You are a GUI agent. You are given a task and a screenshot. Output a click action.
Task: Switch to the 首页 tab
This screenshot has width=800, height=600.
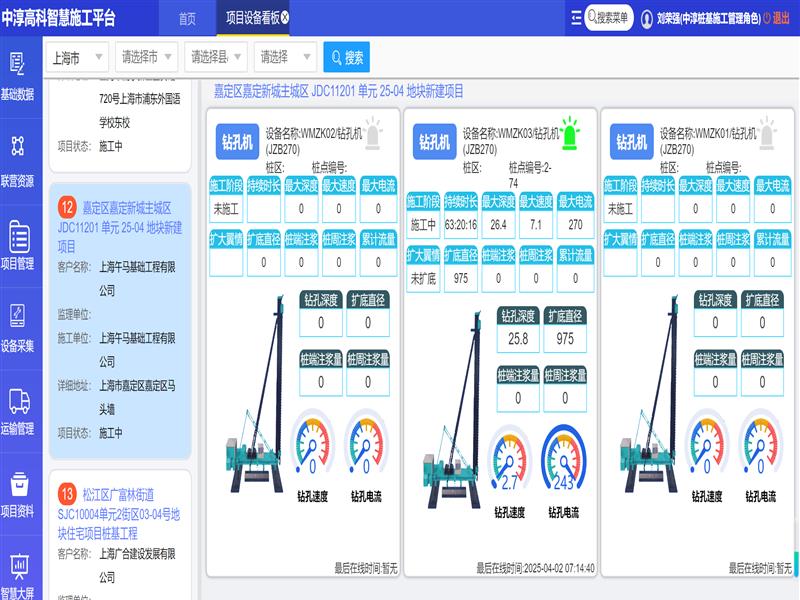click(187, 18)
